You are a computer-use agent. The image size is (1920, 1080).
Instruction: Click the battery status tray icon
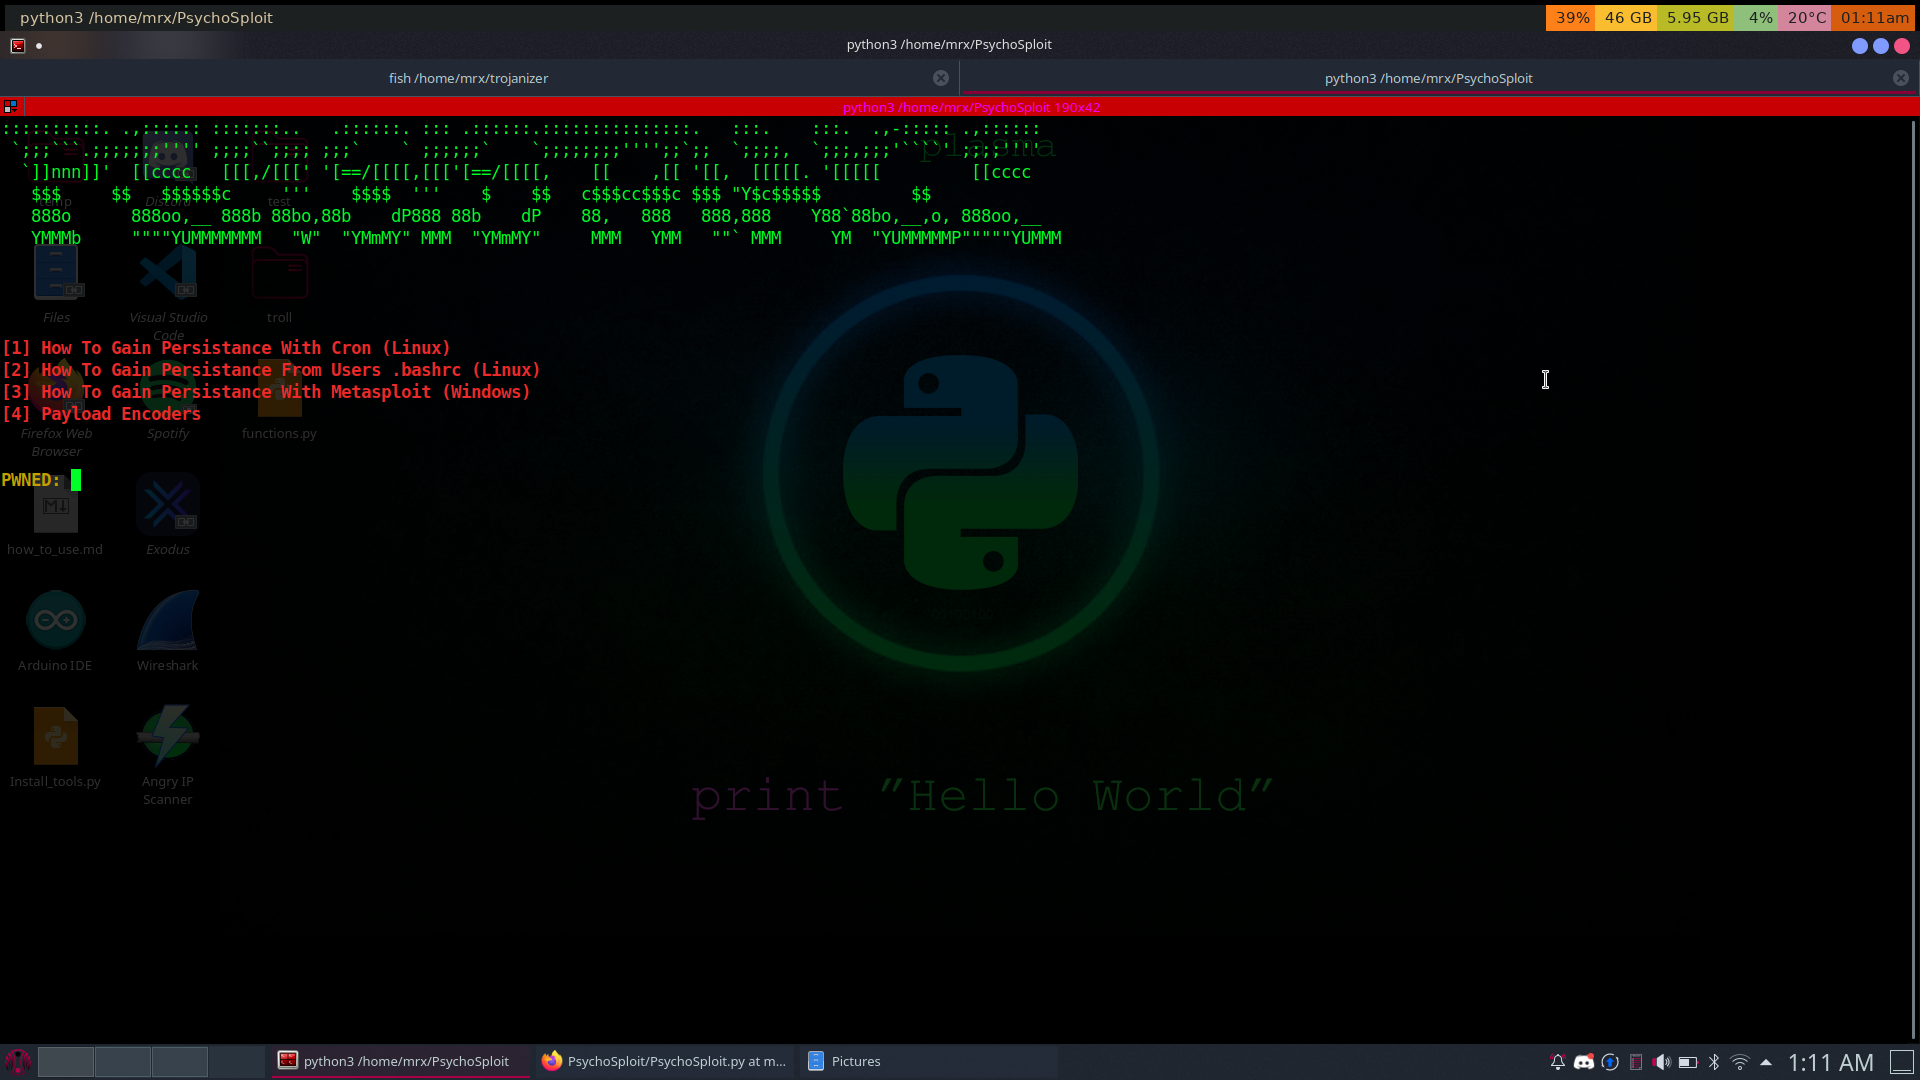[x=1687, y=1062]
